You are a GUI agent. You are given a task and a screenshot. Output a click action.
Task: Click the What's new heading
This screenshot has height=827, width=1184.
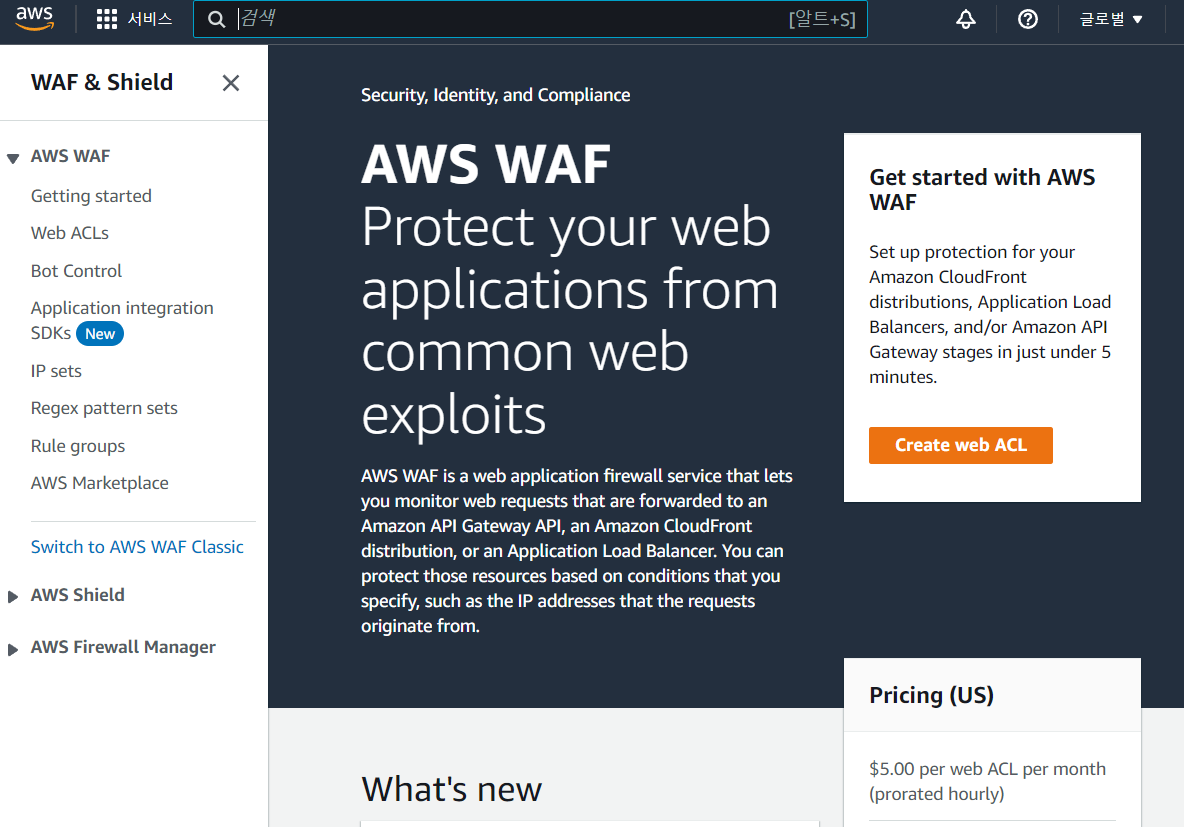[x=452, y=789]
